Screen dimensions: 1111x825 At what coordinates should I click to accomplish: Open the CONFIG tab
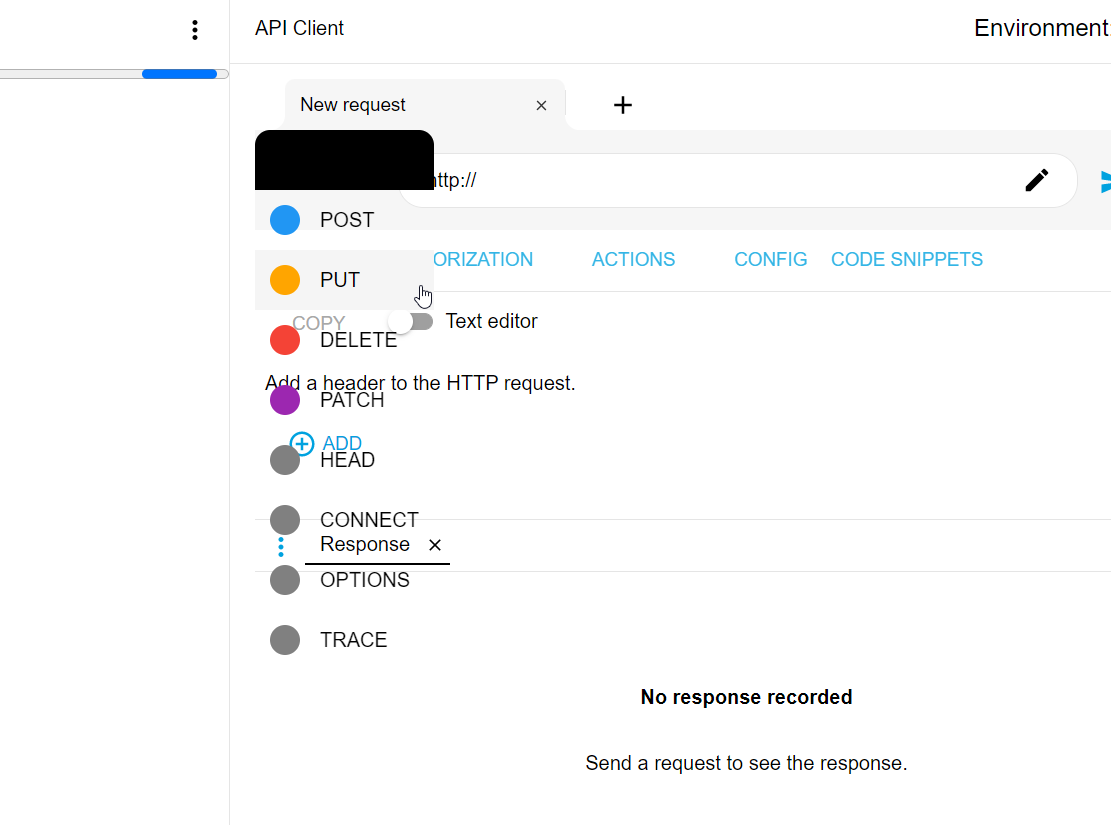(770, 259)
